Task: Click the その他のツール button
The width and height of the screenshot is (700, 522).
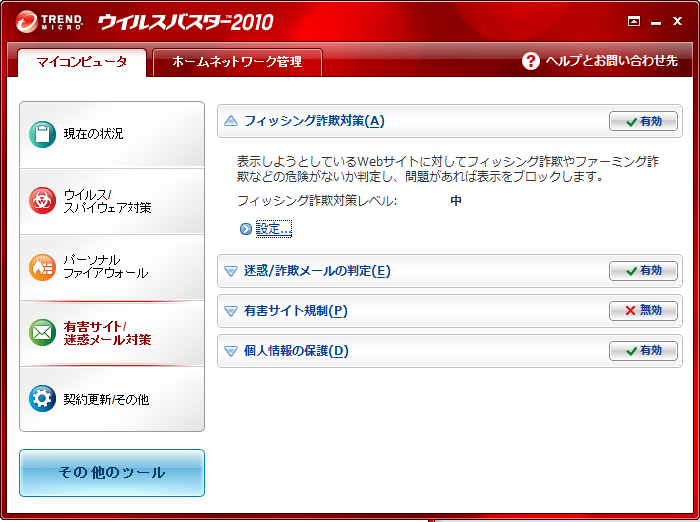Action: click(112, 472)
